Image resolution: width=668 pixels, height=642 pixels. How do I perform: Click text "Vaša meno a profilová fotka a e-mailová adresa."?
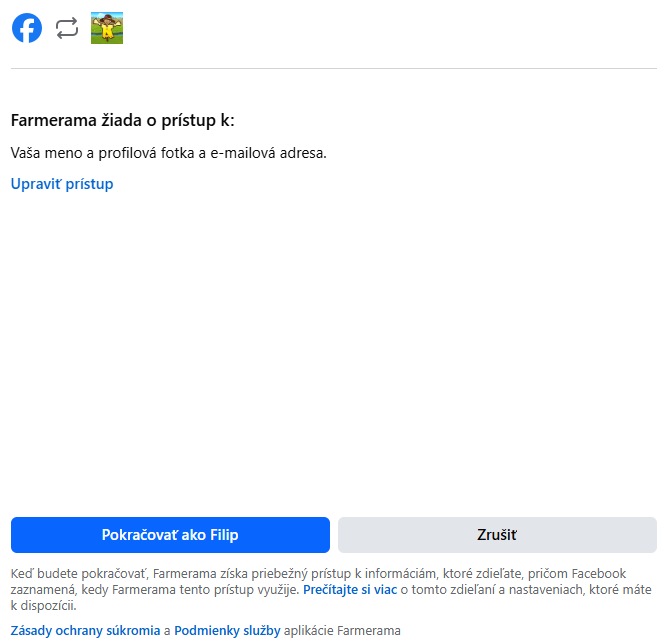(x=169, y=153)
